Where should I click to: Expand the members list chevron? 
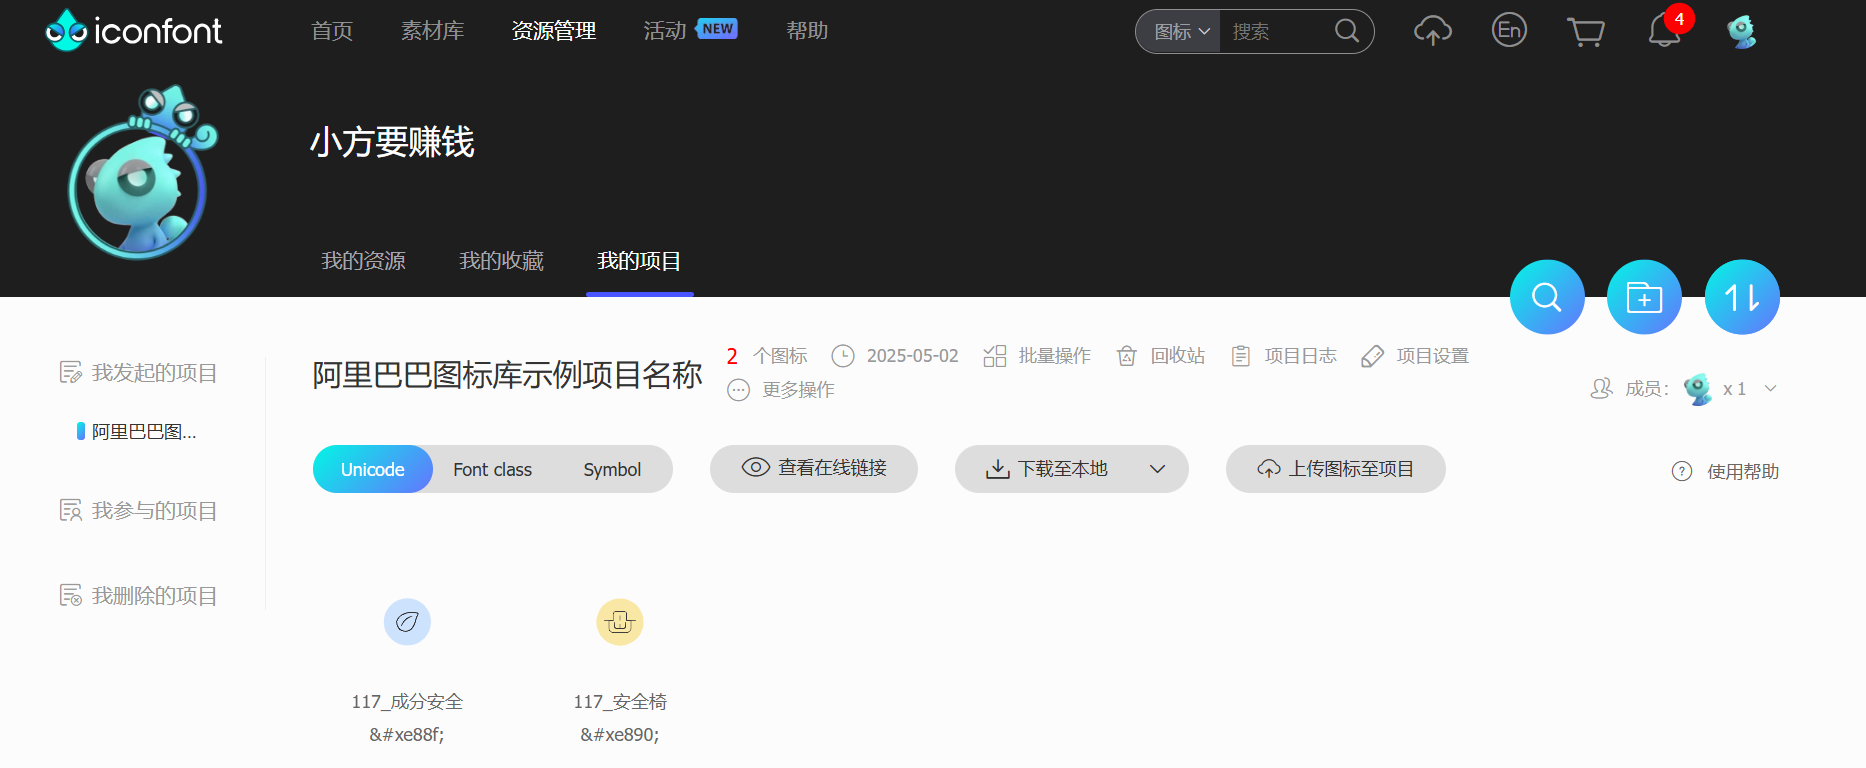tap(1770, 389)
